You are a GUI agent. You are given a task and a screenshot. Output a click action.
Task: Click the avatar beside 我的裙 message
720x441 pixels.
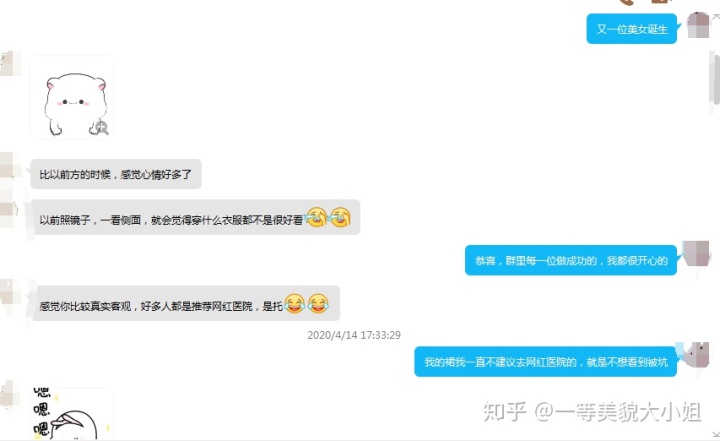coord(696,354)
